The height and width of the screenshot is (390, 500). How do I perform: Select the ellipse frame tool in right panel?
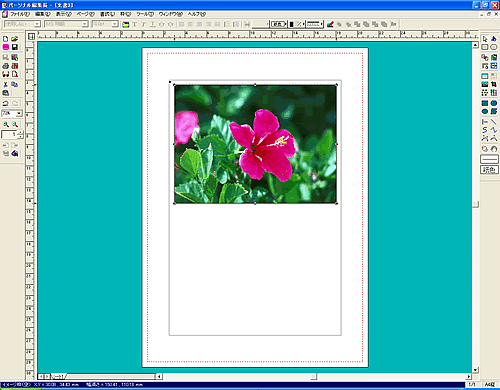[494, 47]
